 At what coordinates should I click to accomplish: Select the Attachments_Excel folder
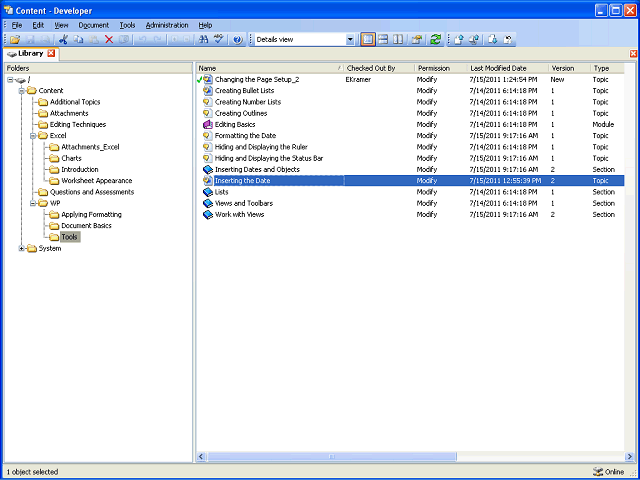[x=90, y=147]
